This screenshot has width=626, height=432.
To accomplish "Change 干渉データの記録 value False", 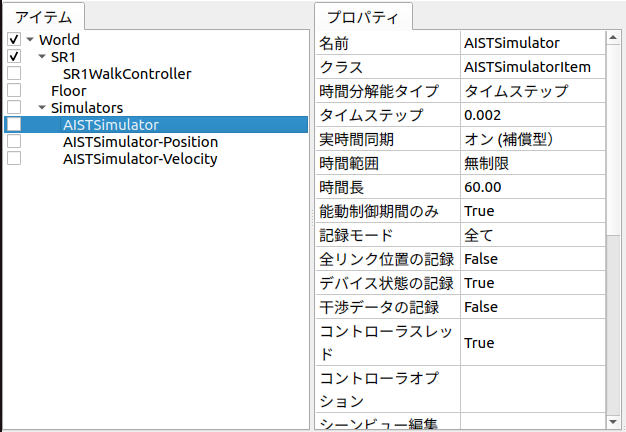I will tap(533, 307).
